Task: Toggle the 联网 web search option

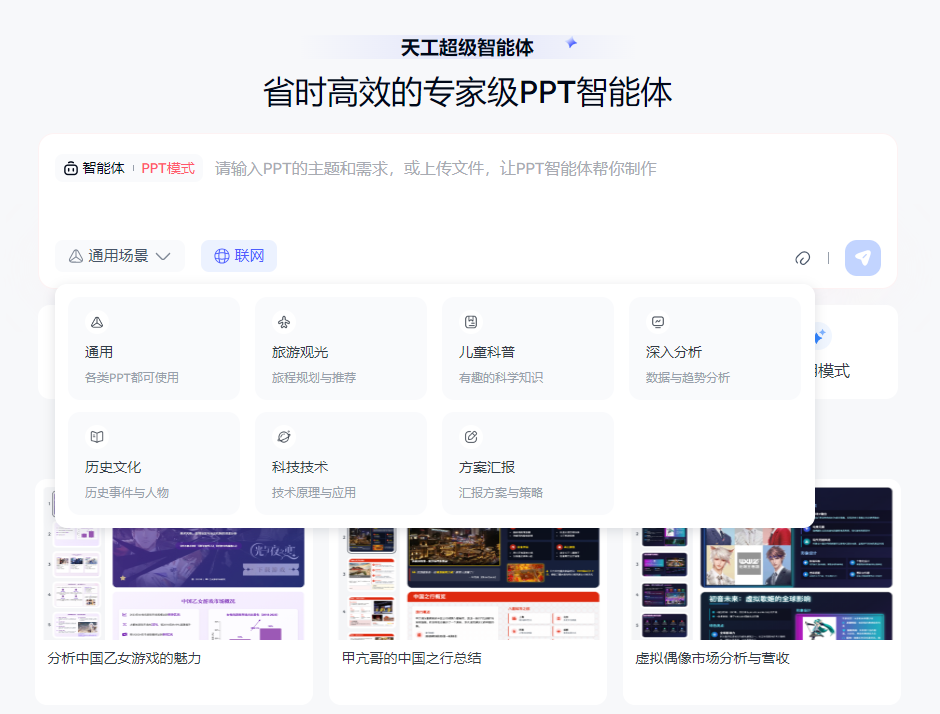Action: [238, 257]
